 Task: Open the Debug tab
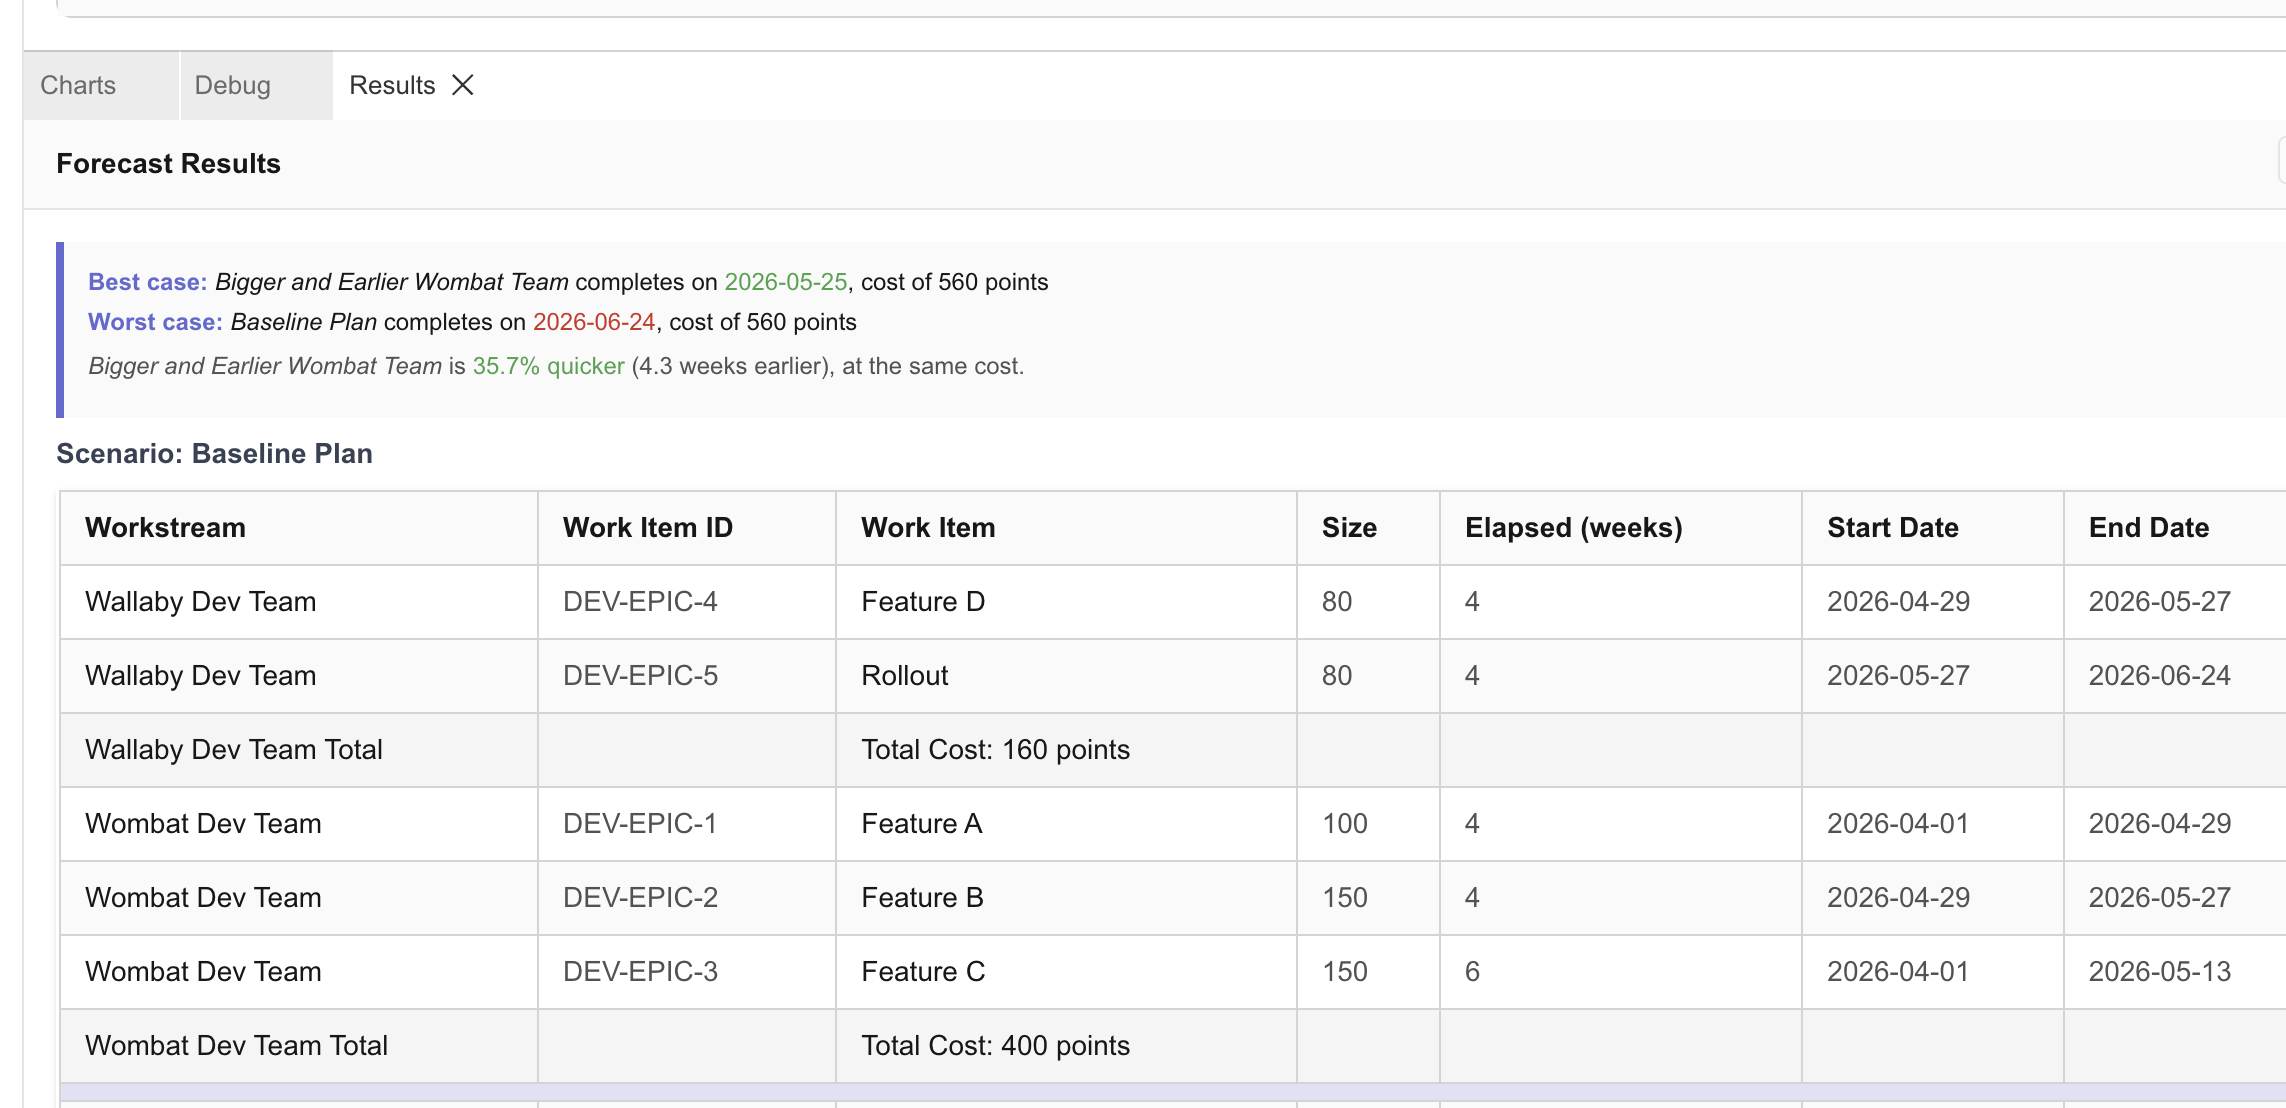[232, 85]
